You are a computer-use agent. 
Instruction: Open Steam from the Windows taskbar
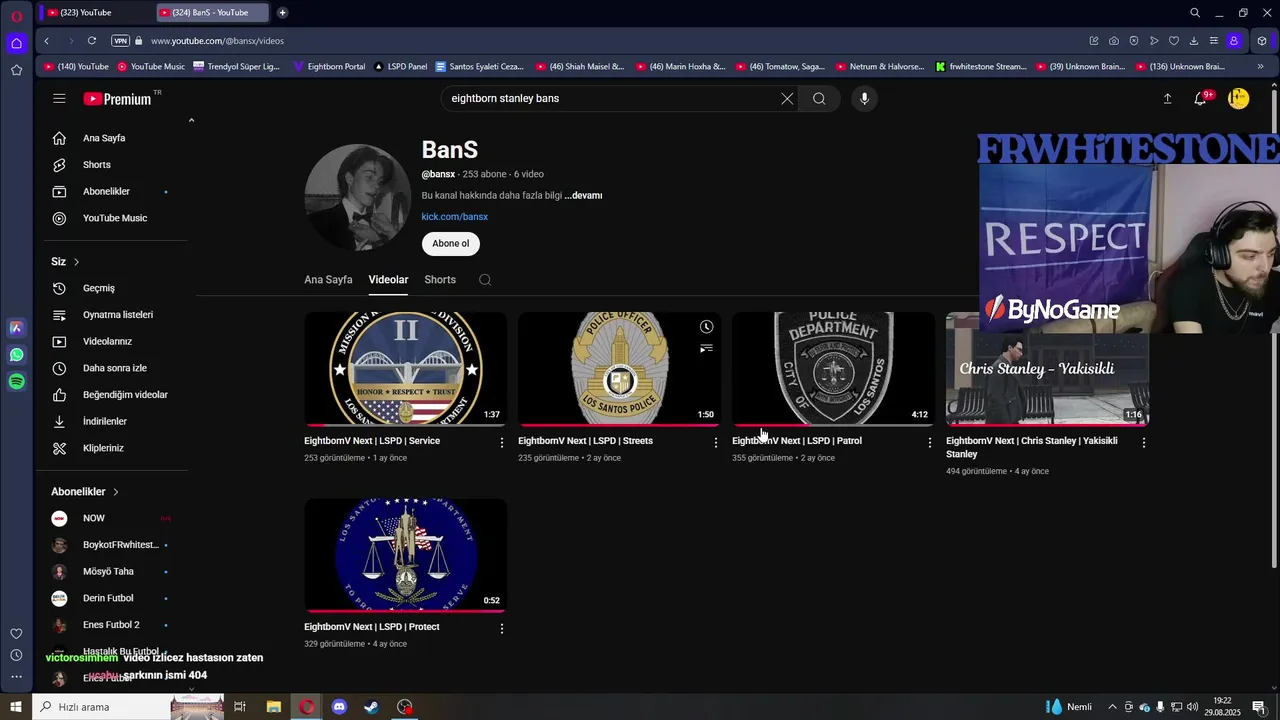pos(371,707)
